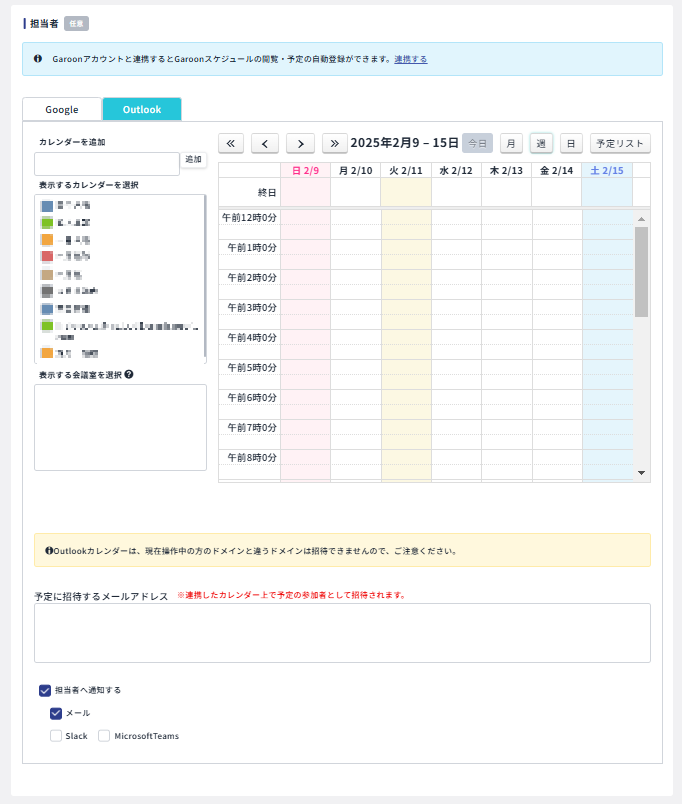
Task: Uncheck the 担当者へ通知する checkbox
Action: (x=45, y=690)
